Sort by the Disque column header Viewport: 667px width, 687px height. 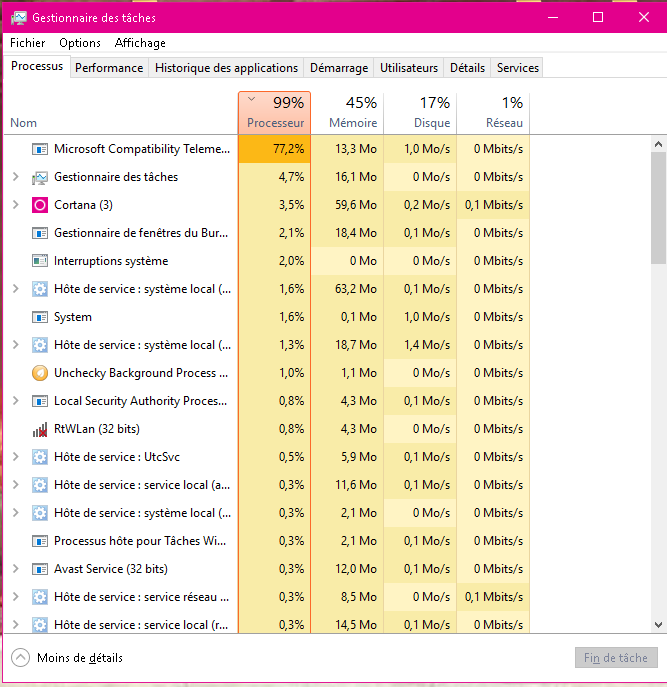point(421,113)
